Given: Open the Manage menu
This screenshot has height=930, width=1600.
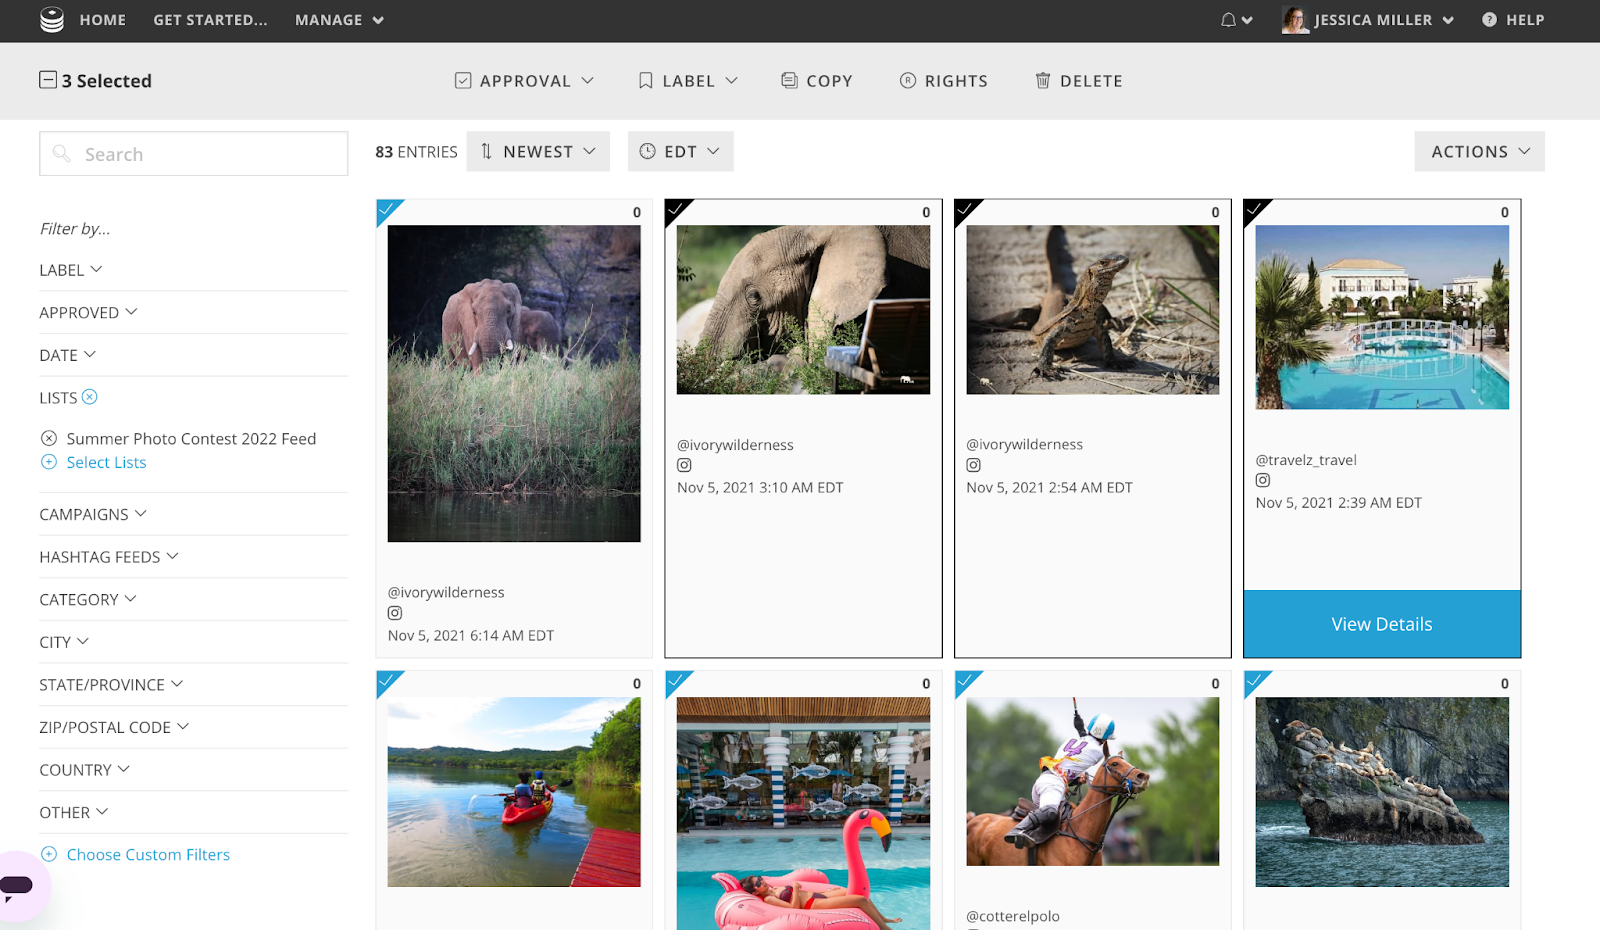Looking at the screenshot, I should [339, 20].
